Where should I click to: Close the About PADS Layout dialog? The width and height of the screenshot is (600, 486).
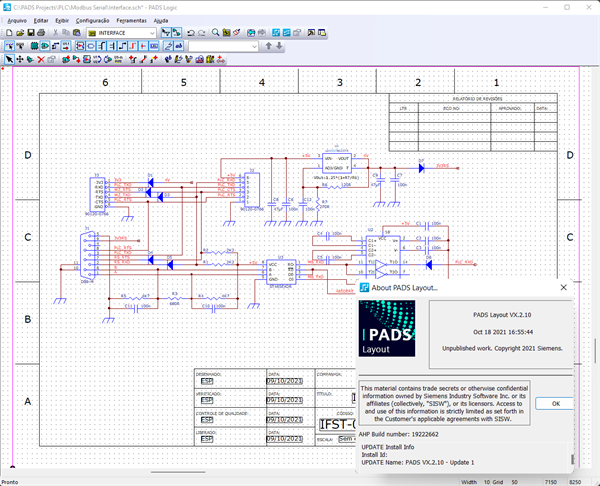click(563, 287)
